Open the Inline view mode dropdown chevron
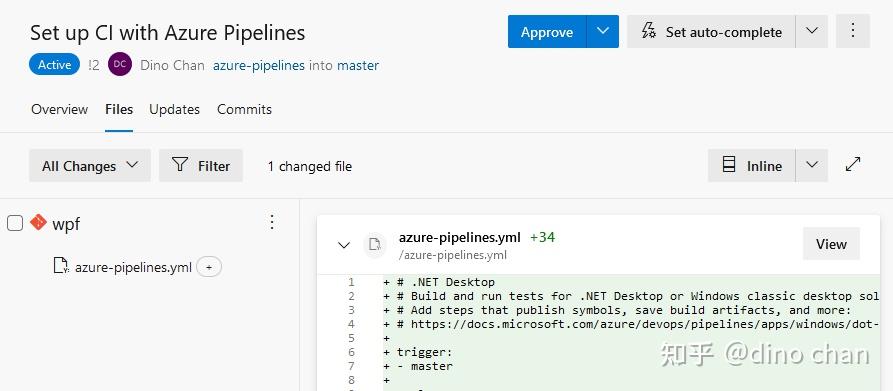 click(x=812, y=165)
